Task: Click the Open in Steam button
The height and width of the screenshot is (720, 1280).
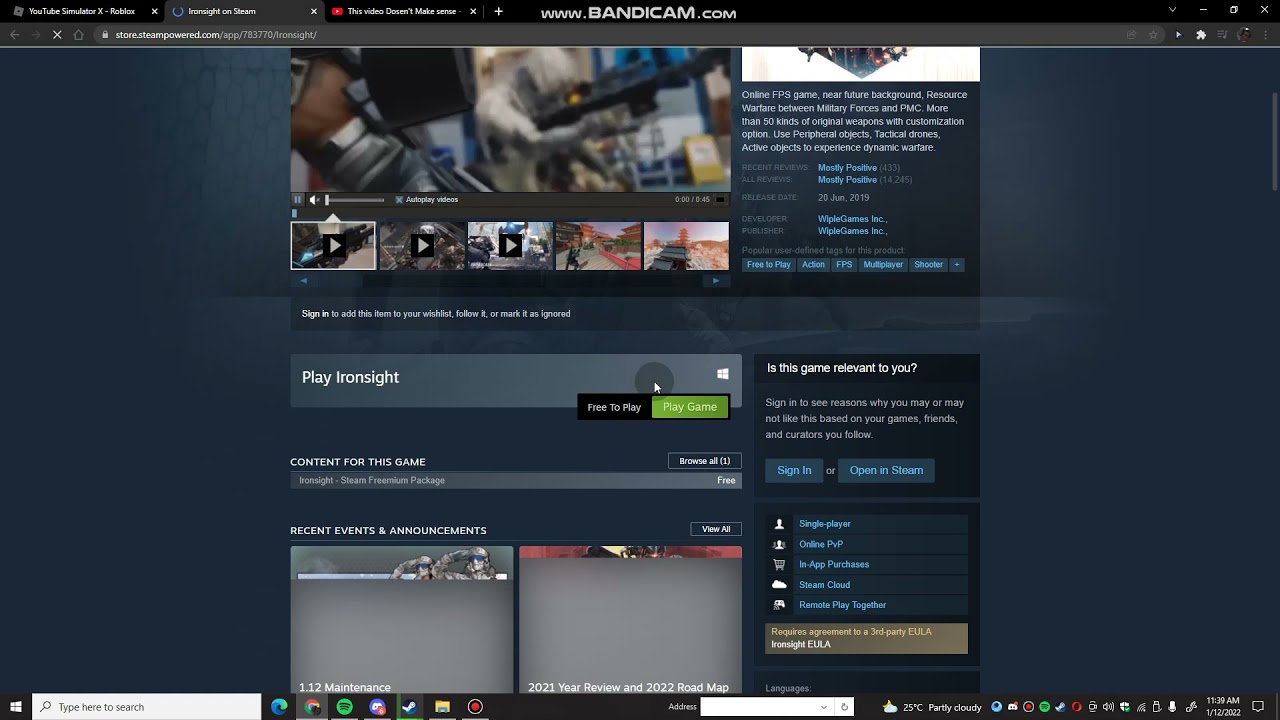Action: pyautogui.click(x=886, y=470)
